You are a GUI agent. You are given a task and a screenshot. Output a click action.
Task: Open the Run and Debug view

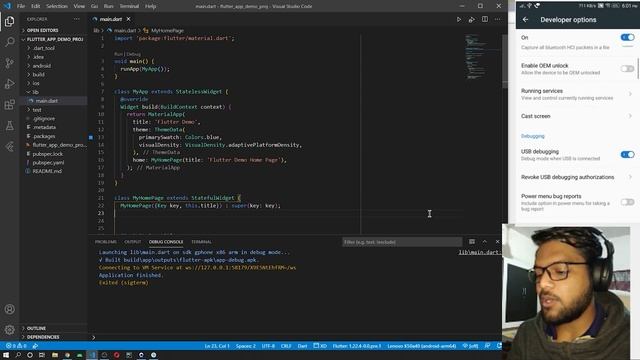click(x=9, y=84)
